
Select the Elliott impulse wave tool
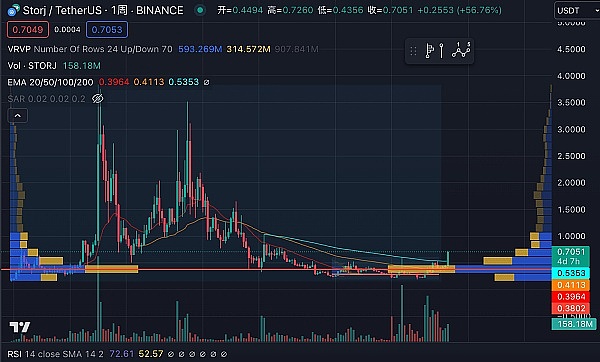pos(461,51)
